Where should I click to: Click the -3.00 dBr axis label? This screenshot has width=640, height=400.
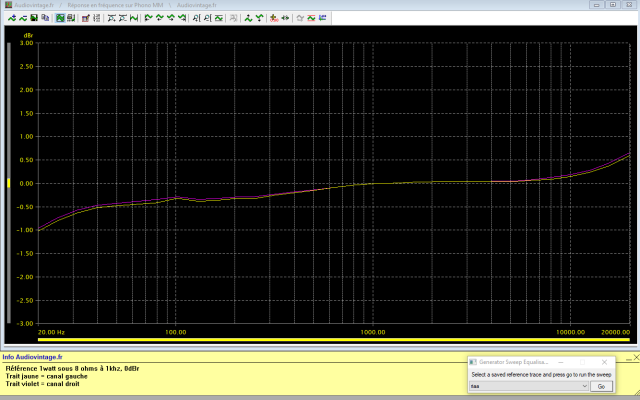click(x=25, y=324)
